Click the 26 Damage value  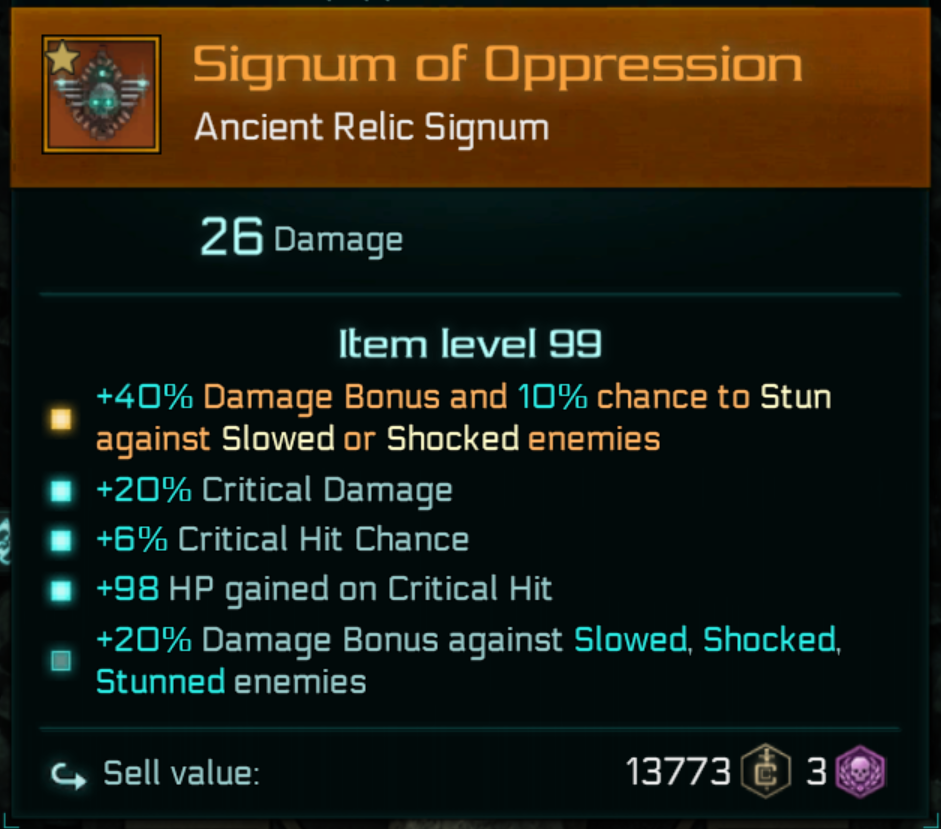(301, 238)
